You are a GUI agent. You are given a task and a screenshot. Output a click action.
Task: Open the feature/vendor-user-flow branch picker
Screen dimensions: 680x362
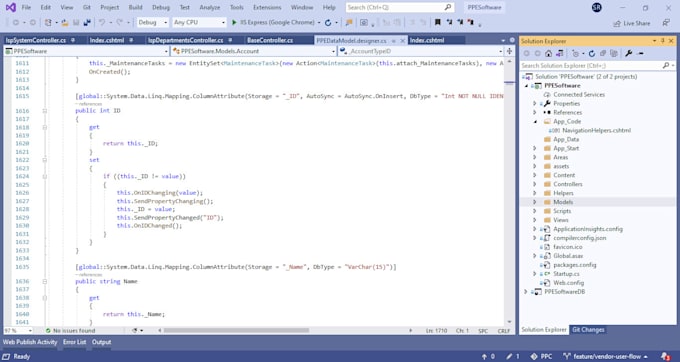point(605,356)
